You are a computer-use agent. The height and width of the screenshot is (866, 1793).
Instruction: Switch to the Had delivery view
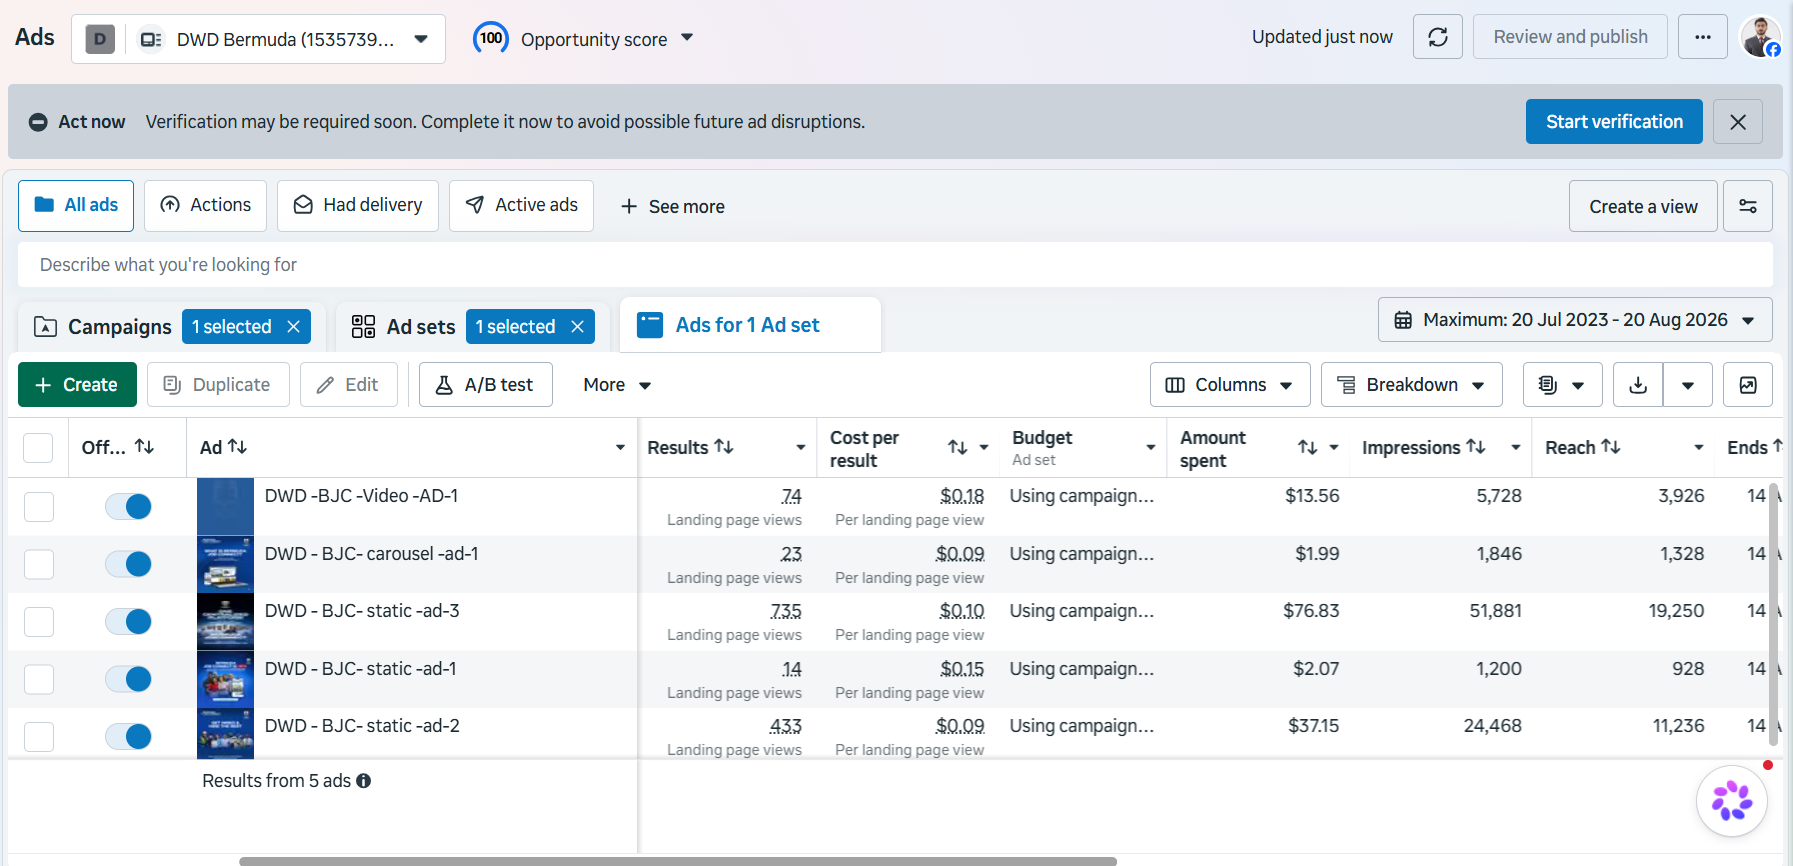pos(358,206)
